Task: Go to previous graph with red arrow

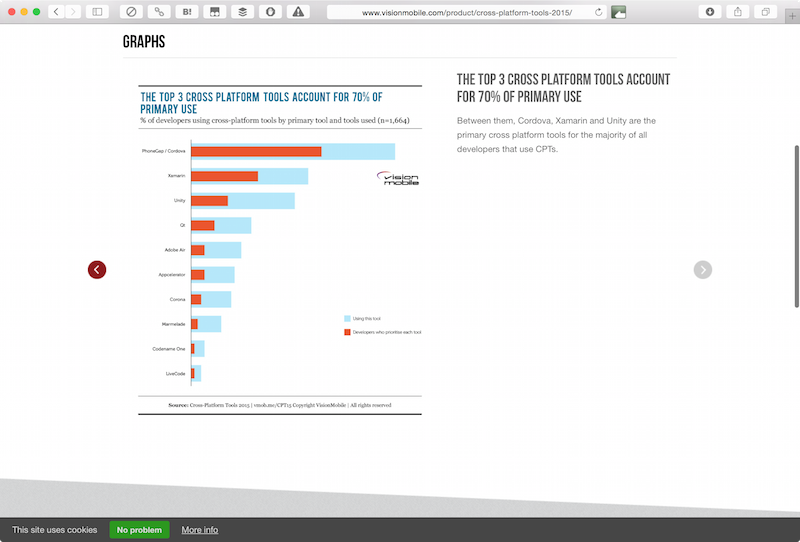Action: 97,269
